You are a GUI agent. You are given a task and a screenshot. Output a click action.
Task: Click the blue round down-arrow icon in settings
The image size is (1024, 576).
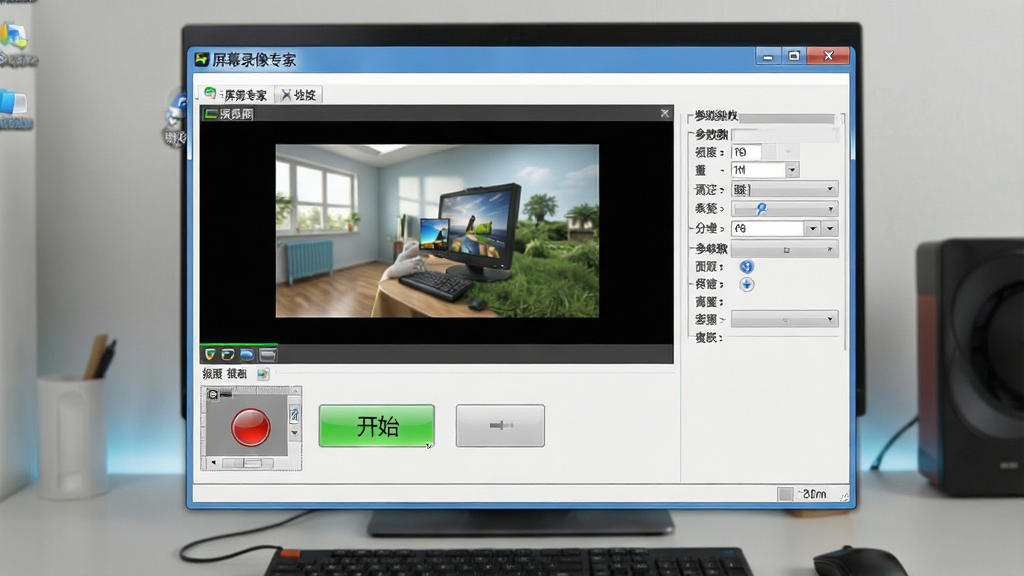point(746,285)
